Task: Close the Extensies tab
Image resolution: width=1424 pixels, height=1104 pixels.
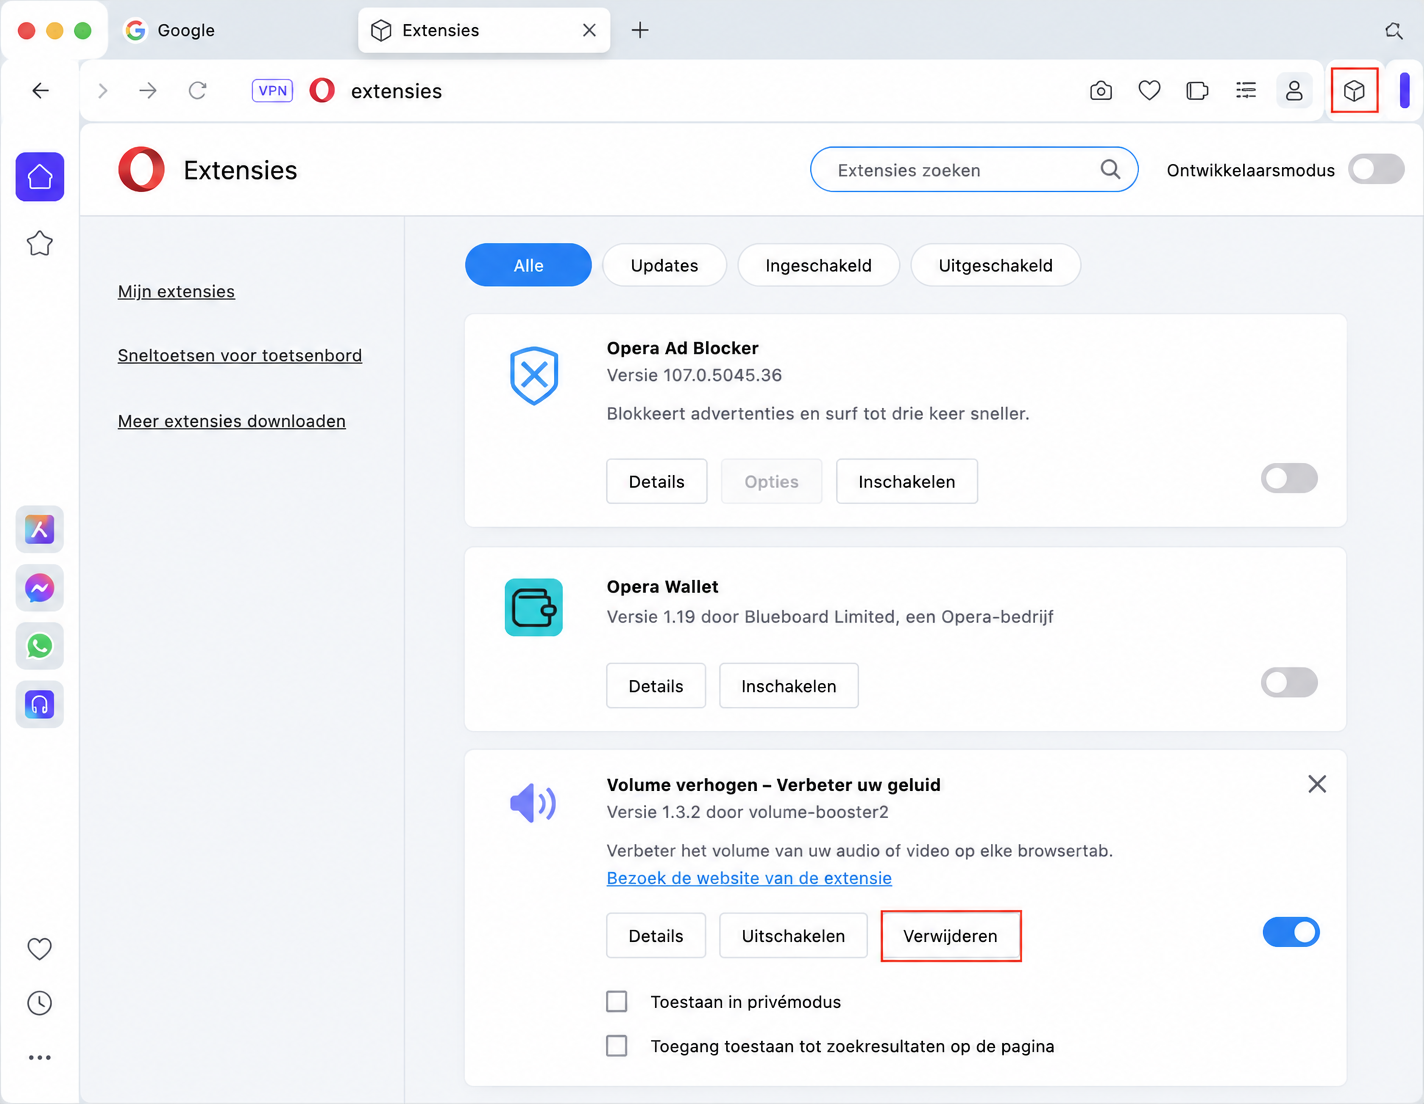Action: (589, 30)
